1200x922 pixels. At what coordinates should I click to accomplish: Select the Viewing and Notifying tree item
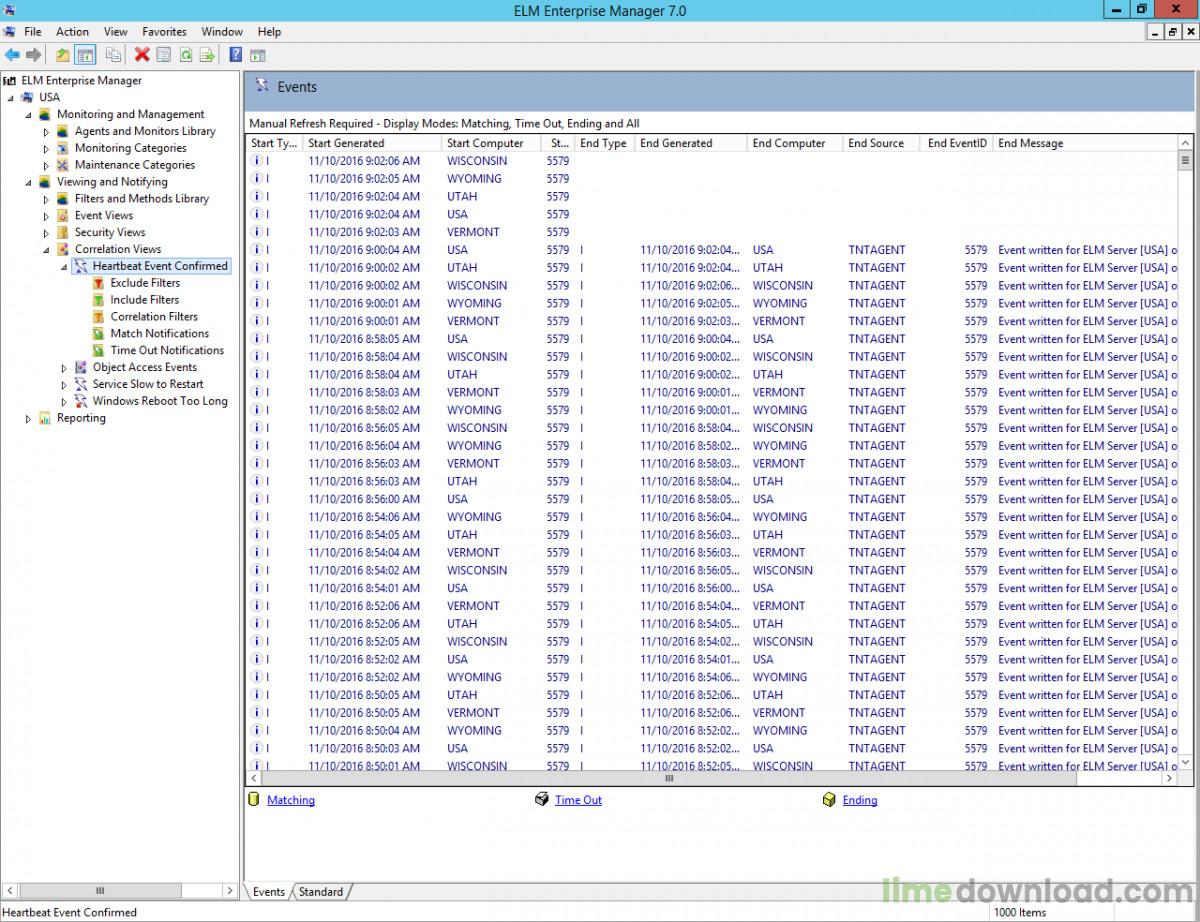point(112,182)
